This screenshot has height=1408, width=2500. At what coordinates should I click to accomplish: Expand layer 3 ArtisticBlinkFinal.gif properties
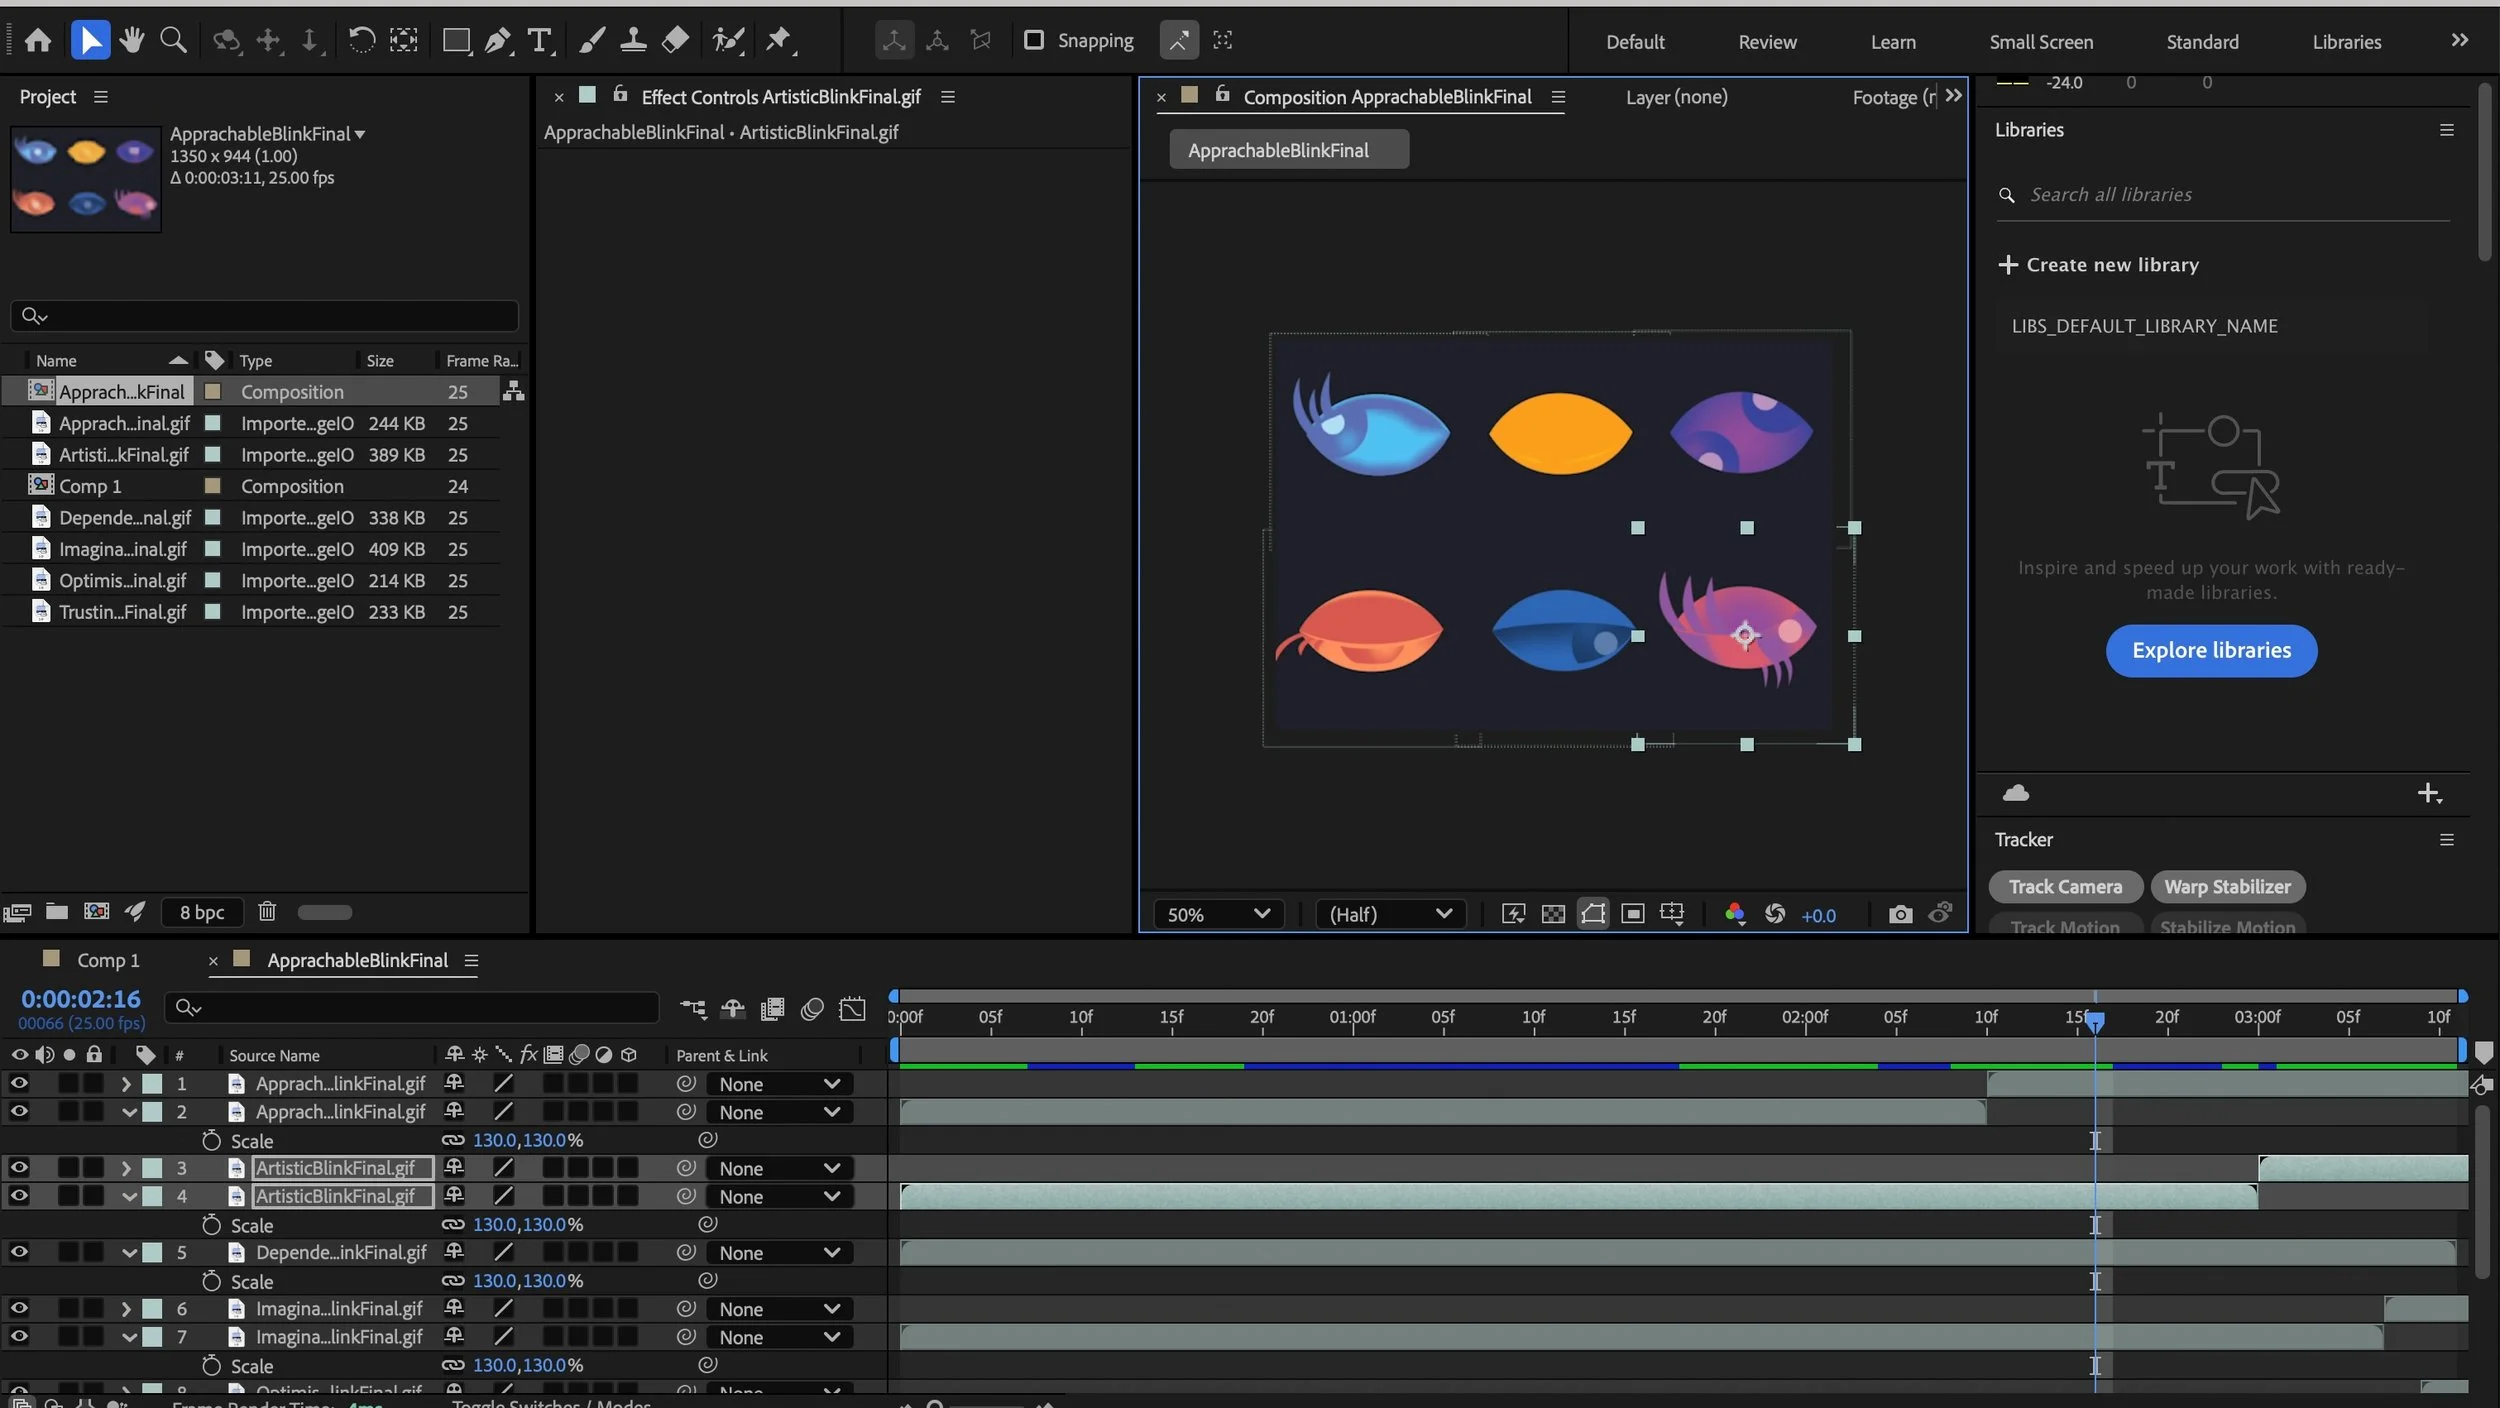126,1168
